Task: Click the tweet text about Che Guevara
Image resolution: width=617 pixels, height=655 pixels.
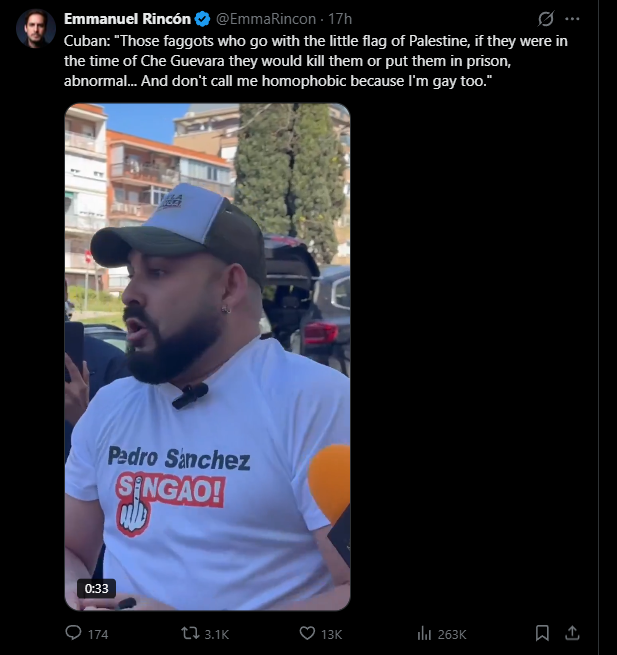Action: [316, 61]
